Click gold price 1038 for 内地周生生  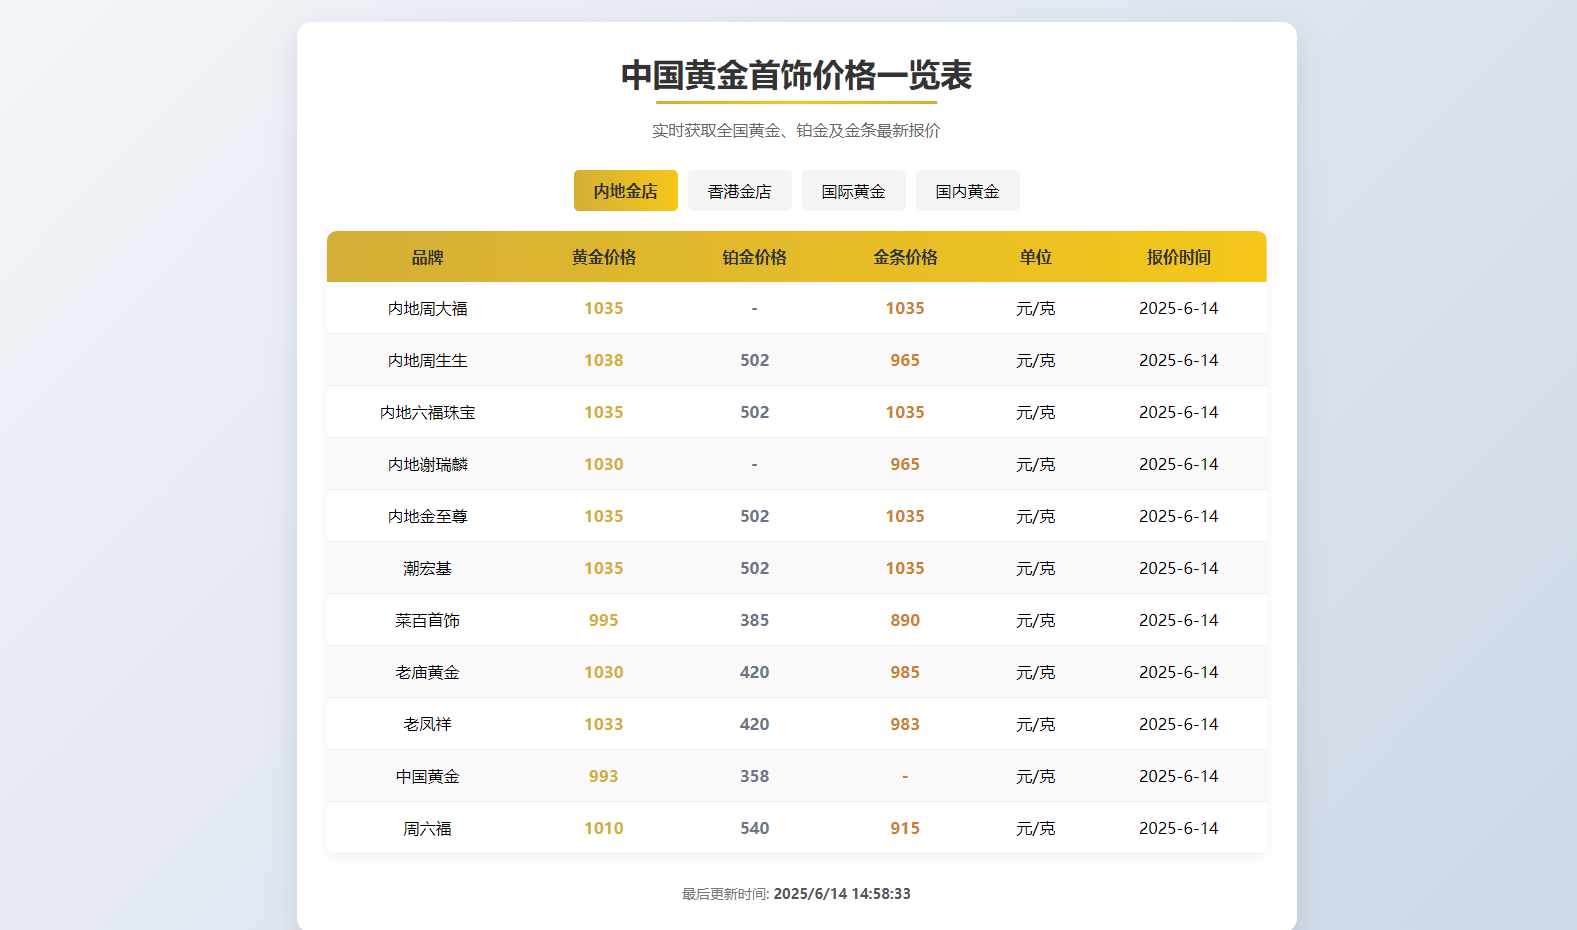604,360
